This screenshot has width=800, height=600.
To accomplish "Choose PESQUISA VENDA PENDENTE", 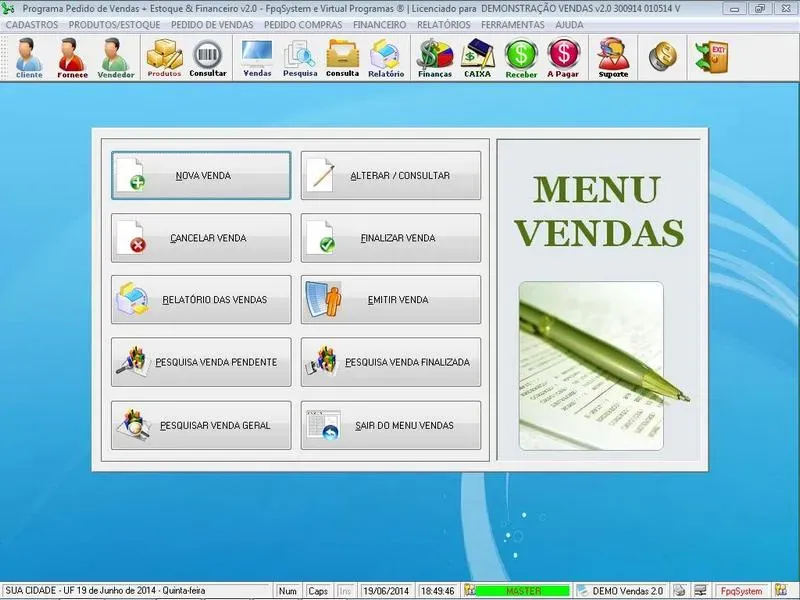I will 201,362.
